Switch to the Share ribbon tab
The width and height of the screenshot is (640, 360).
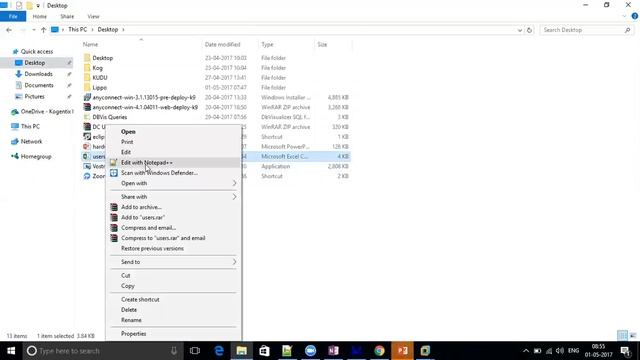[x=67, y=16]
